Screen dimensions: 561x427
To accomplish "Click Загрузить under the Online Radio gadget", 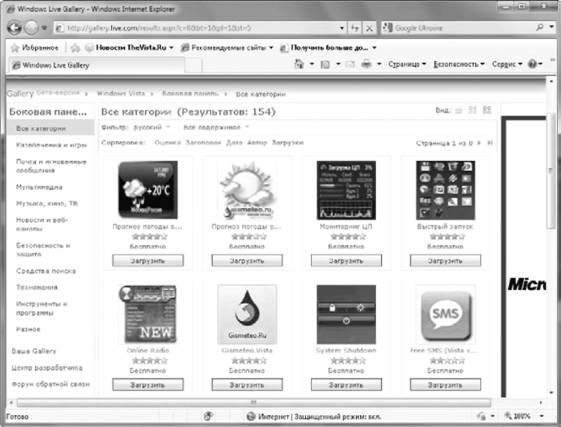I will point(148,385).
